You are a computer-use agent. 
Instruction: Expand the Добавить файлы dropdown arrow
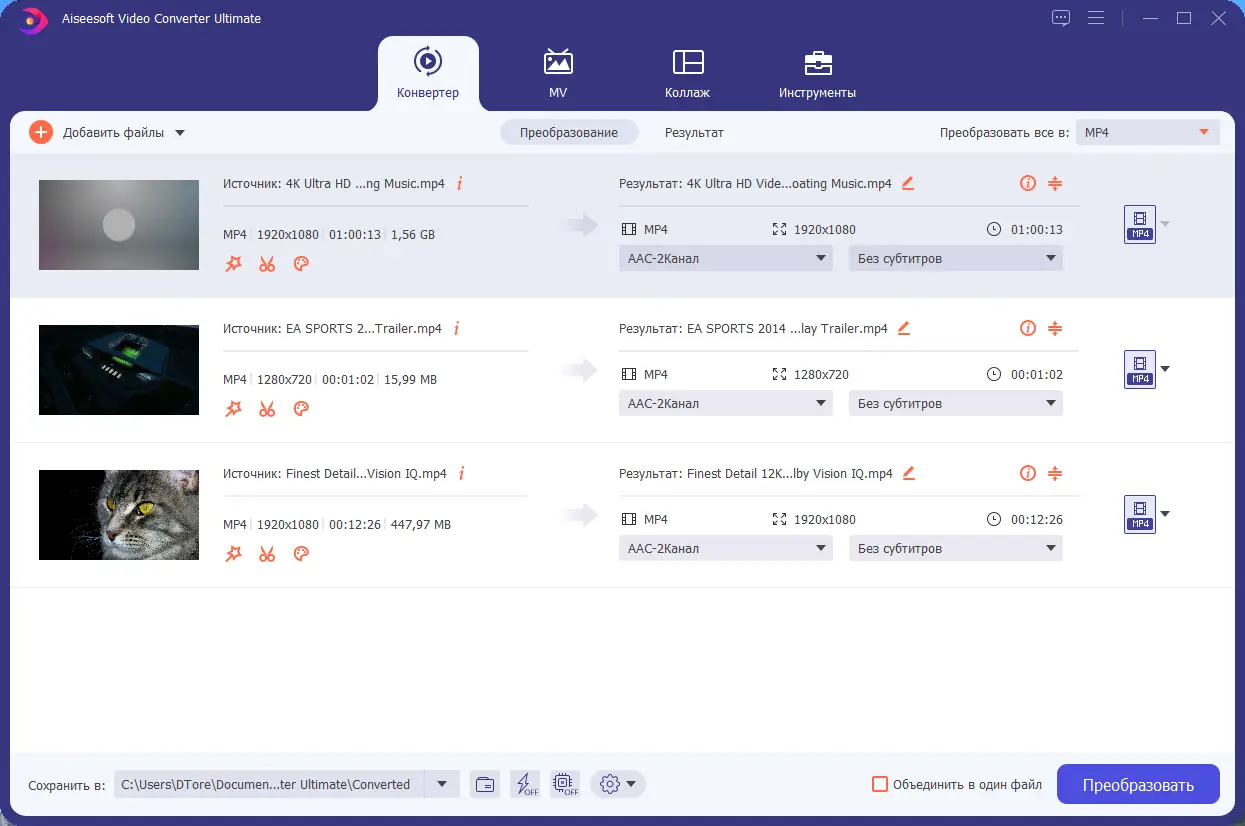click(180, 133)
